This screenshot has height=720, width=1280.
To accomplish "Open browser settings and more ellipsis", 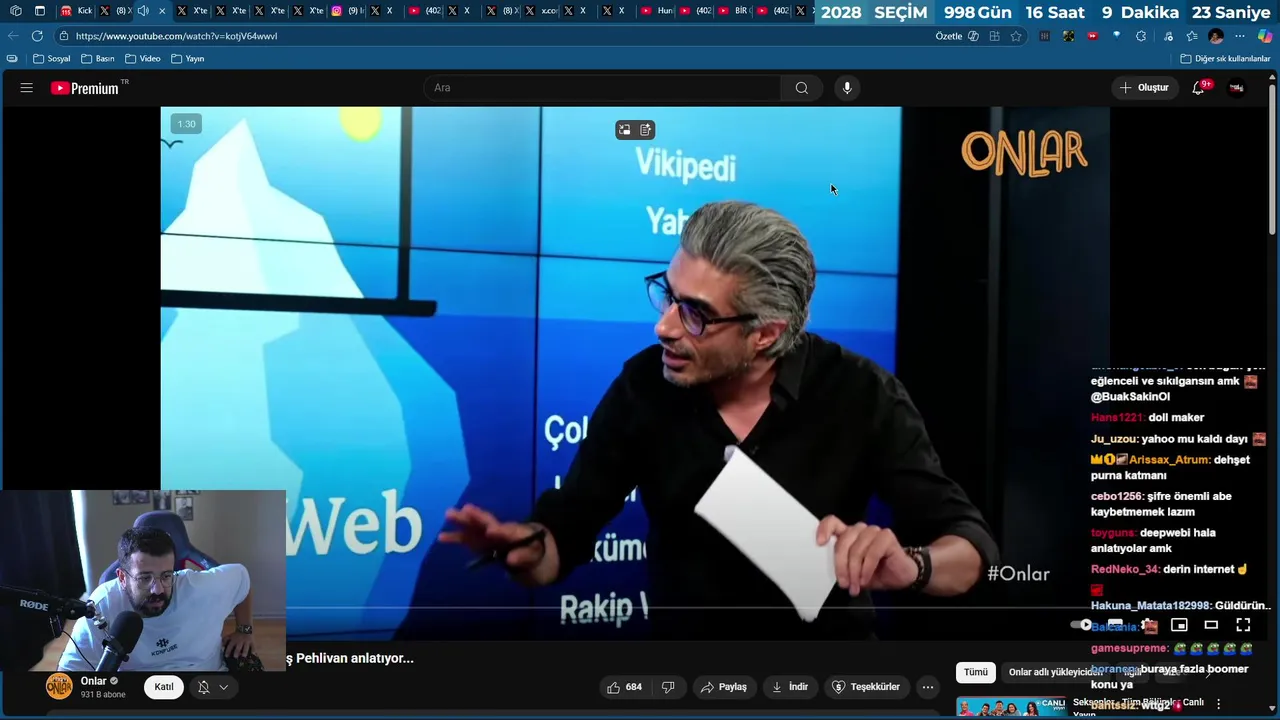I will (x=1240, y=36).
